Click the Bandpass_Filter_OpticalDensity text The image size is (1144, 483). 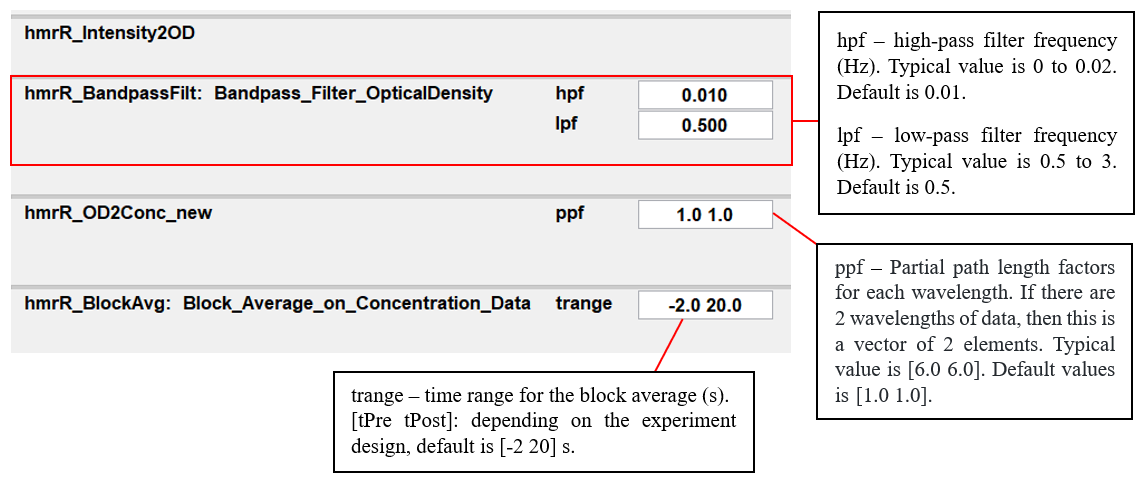pos(353,93)
